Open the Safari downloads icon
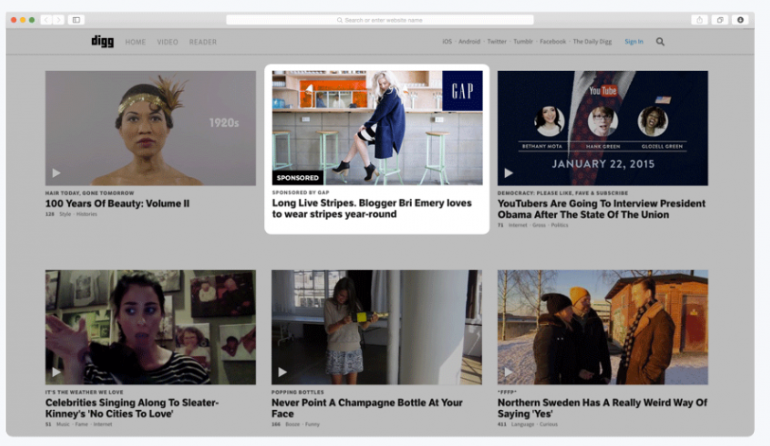The image size is (770, 446). pos(741,19)
